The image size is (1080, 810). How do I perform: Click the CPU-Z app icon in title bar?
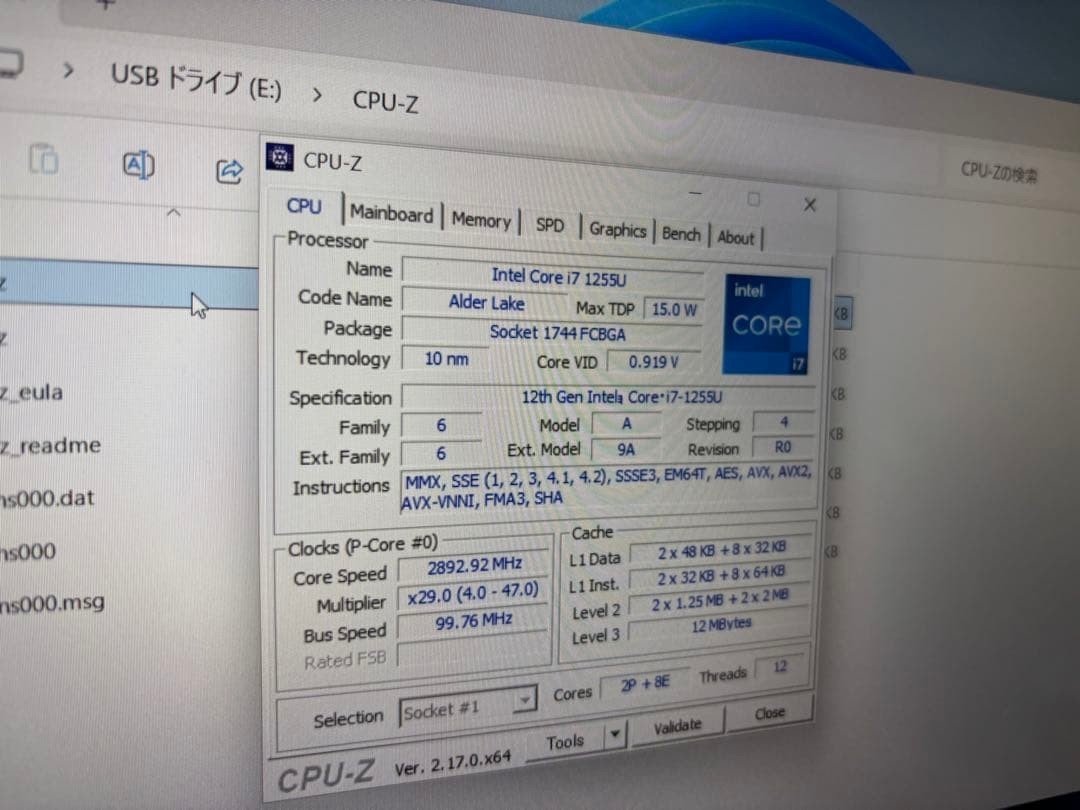coord(279,157)
